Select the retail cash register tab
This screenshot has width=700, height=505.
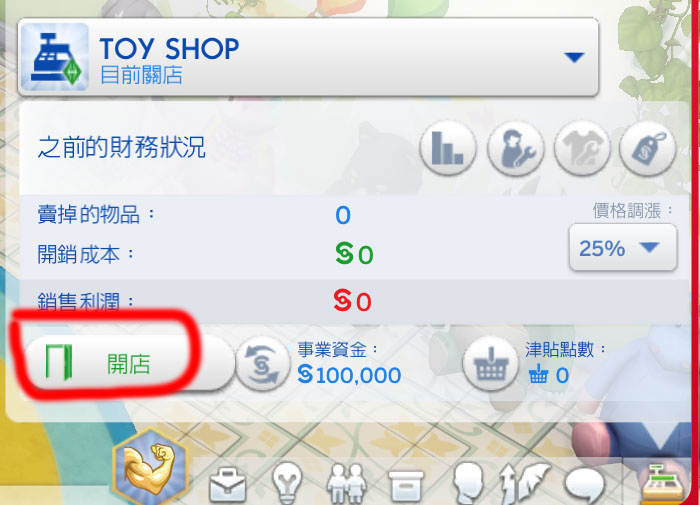pos(662,482)
